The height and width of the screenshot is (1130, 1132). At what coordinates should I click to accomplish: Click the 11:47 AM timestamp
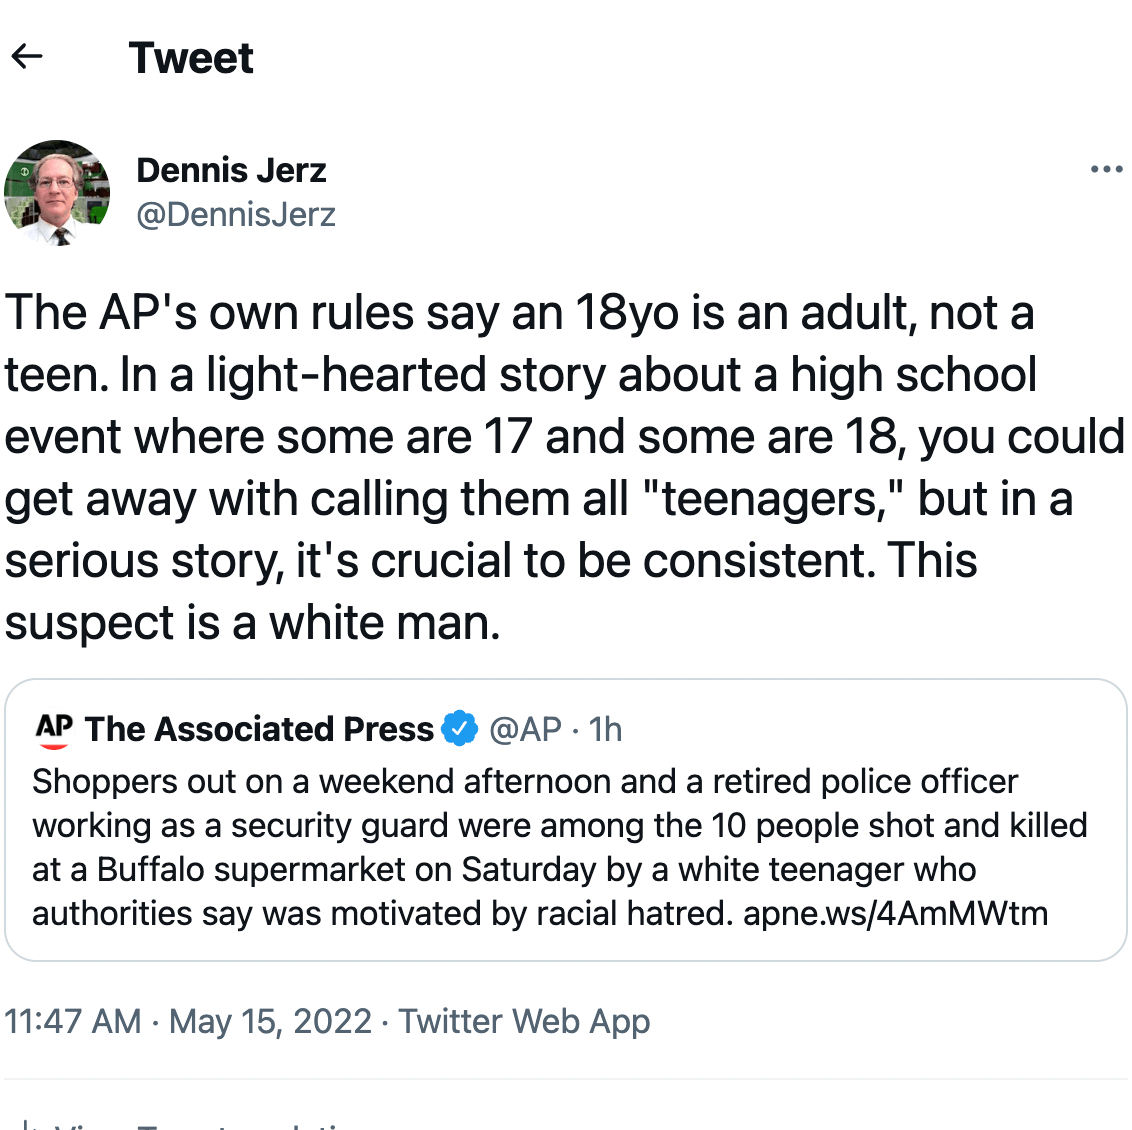(x=73, y=1021)
